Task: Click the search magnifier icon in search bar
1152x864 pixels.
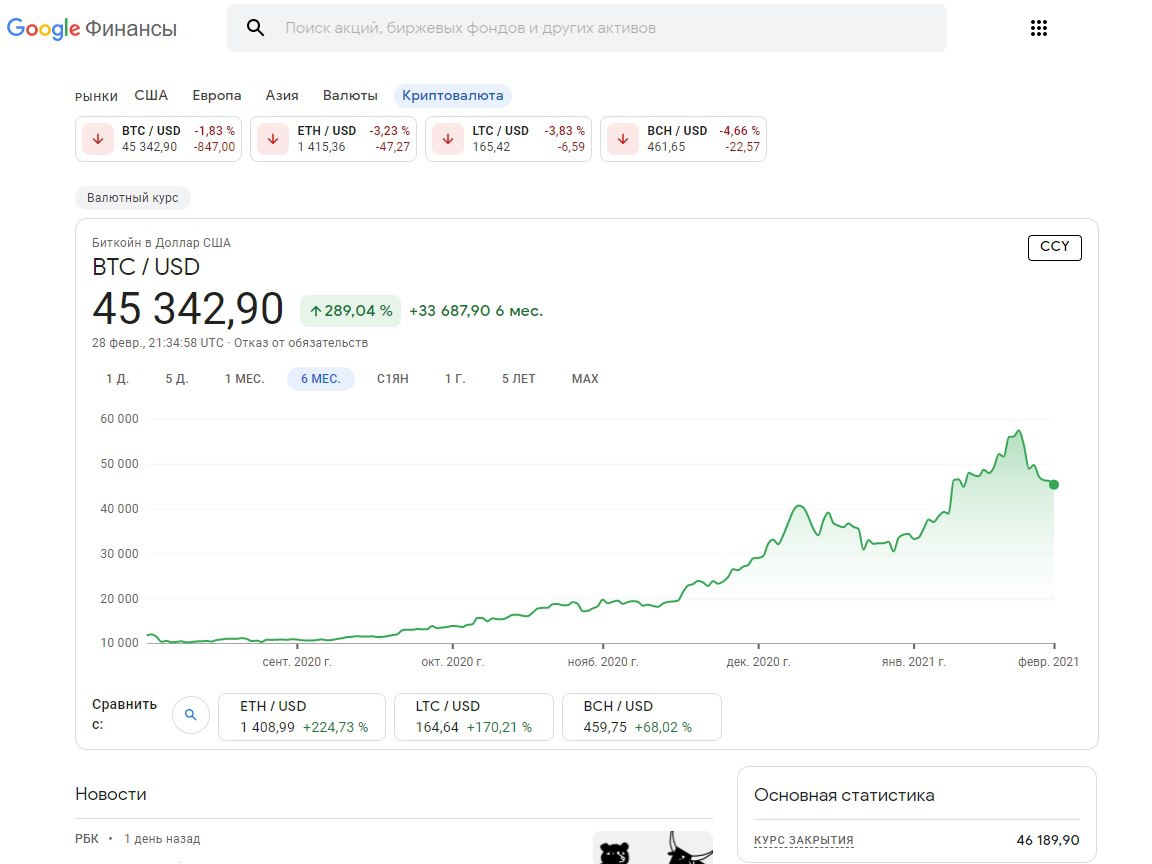Action: pyautogui.click(x=255, y=28)
